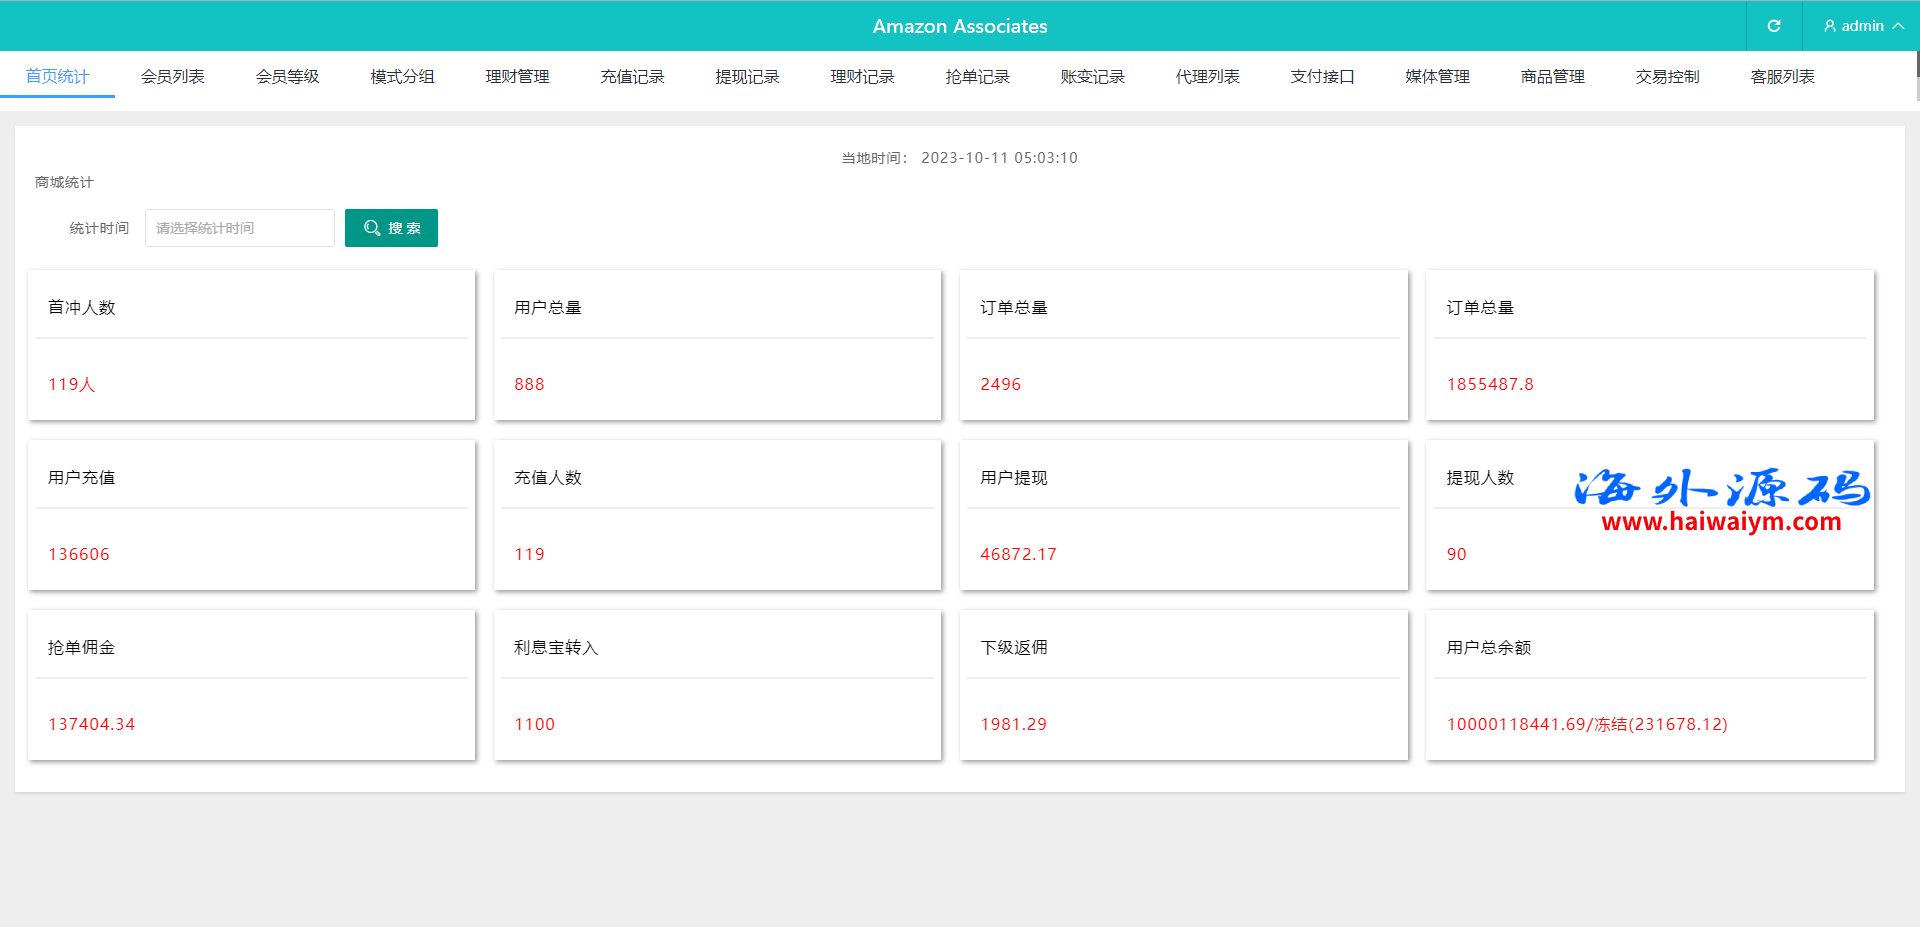This screenshot has width=1920, height=927.
Task: Go to the 支付接口 tab
Action: (x=1322, y=77)
